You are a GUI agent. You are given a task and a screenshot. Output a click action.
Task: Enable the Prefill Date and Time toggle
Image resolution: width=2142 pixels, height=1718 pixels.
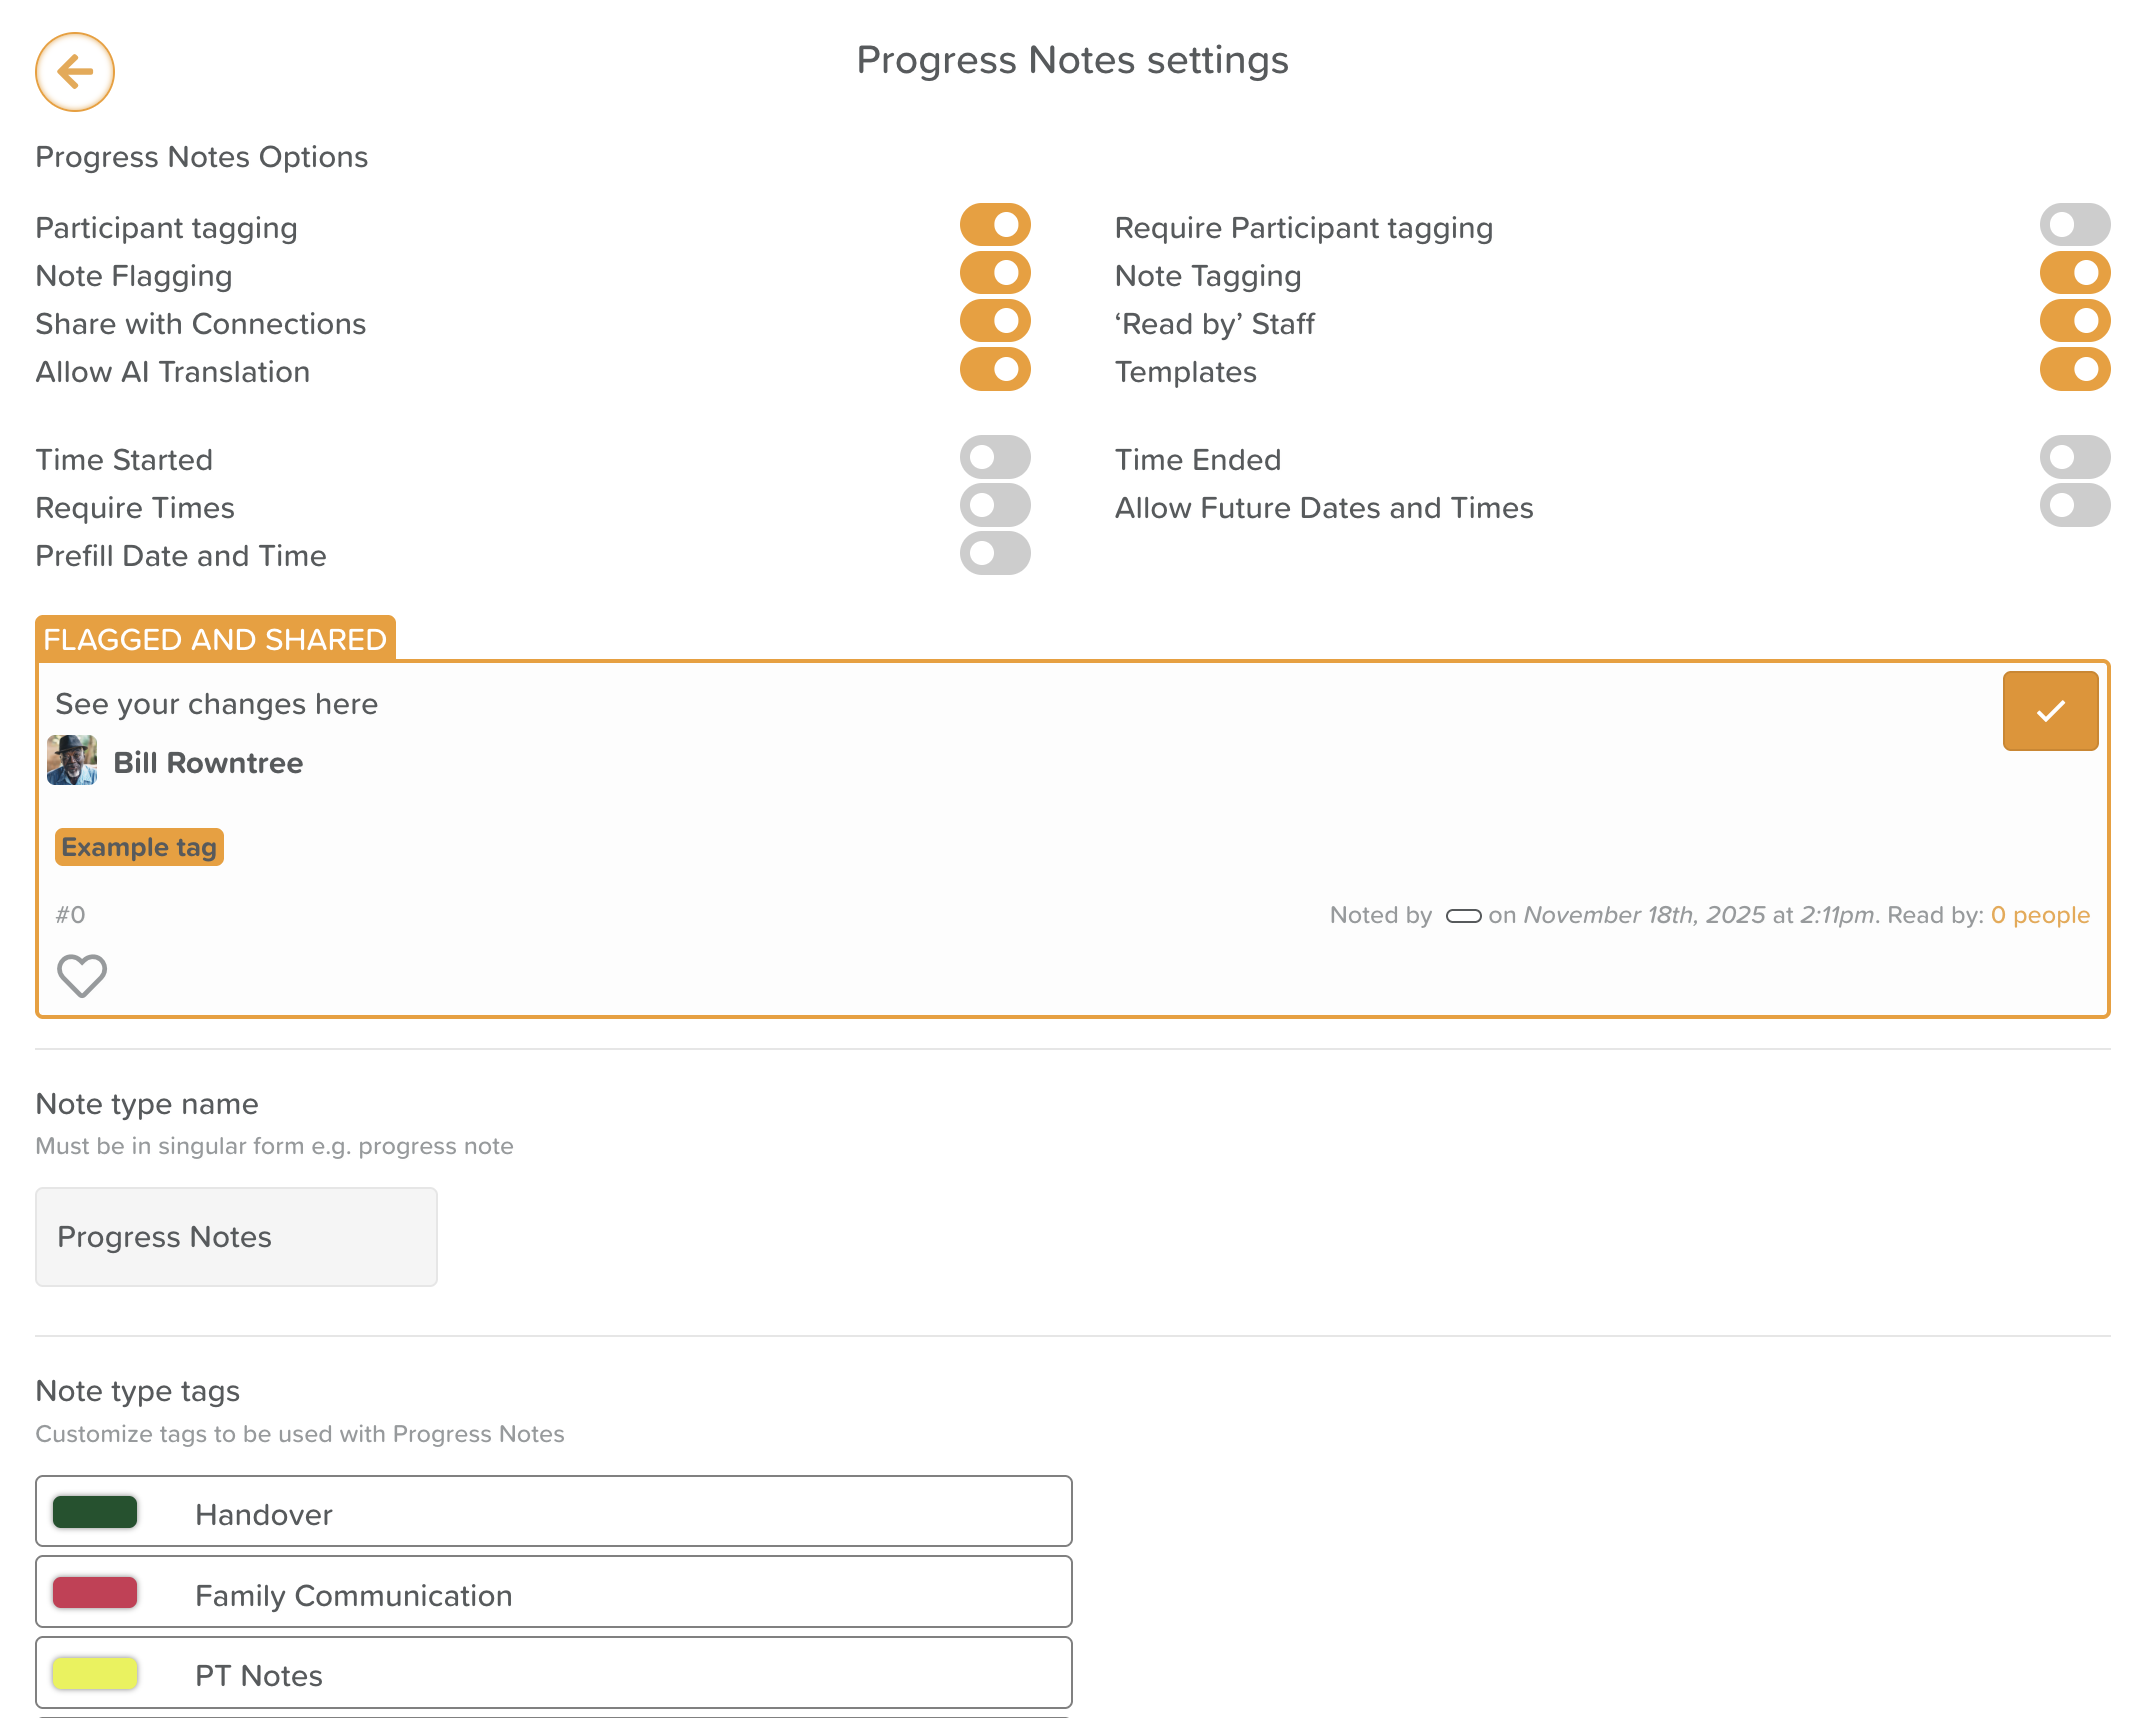coord(995,553)
